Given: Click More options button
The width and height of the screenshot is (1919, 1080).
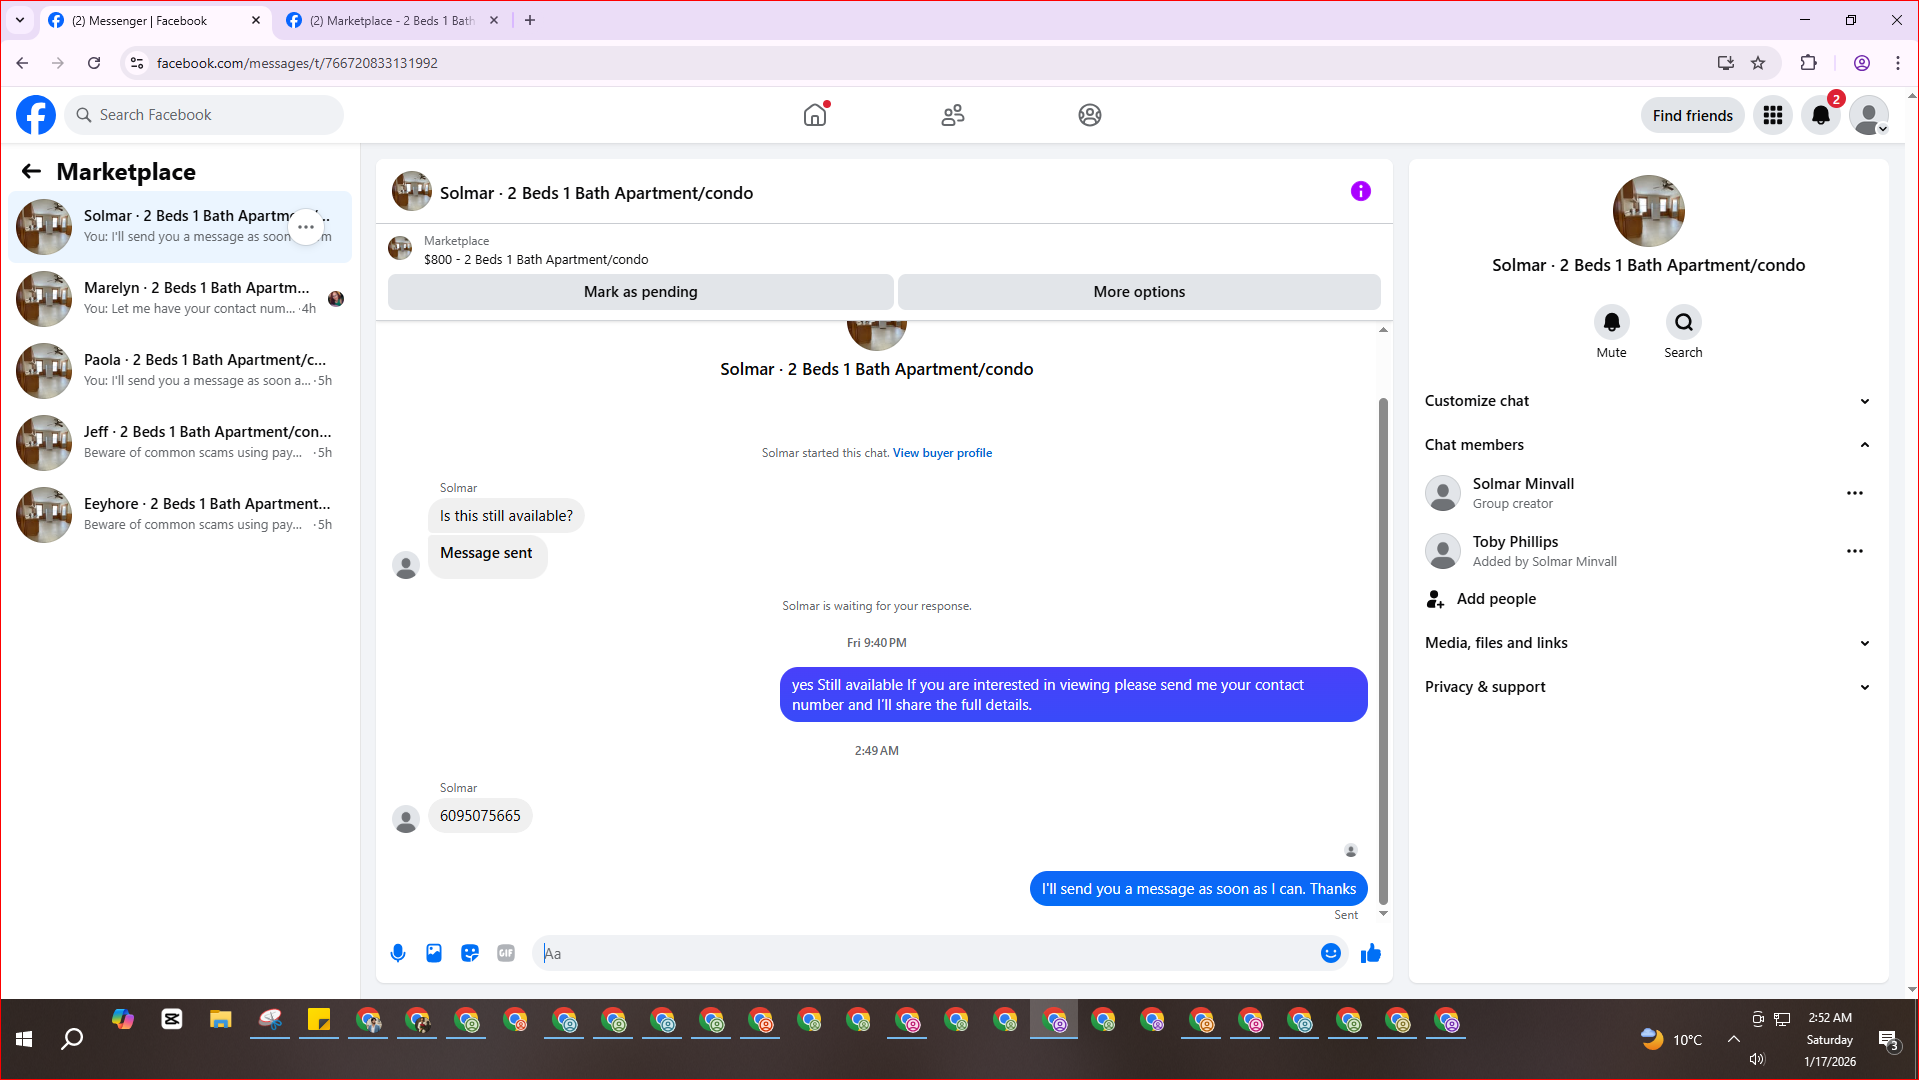Looking at the screenshot, I should pyautogui.click(x=1139, y=292).
